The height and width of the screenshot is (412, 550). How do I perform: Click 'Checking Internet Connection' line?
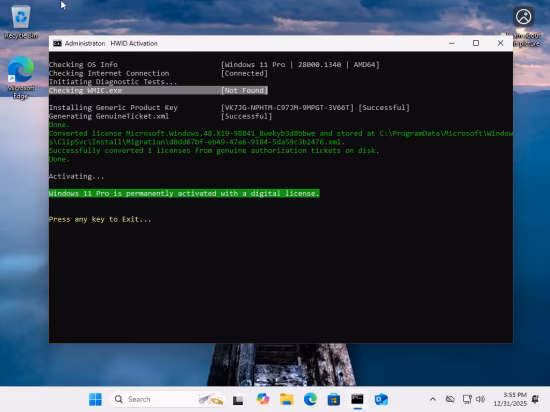click(109, 73)
